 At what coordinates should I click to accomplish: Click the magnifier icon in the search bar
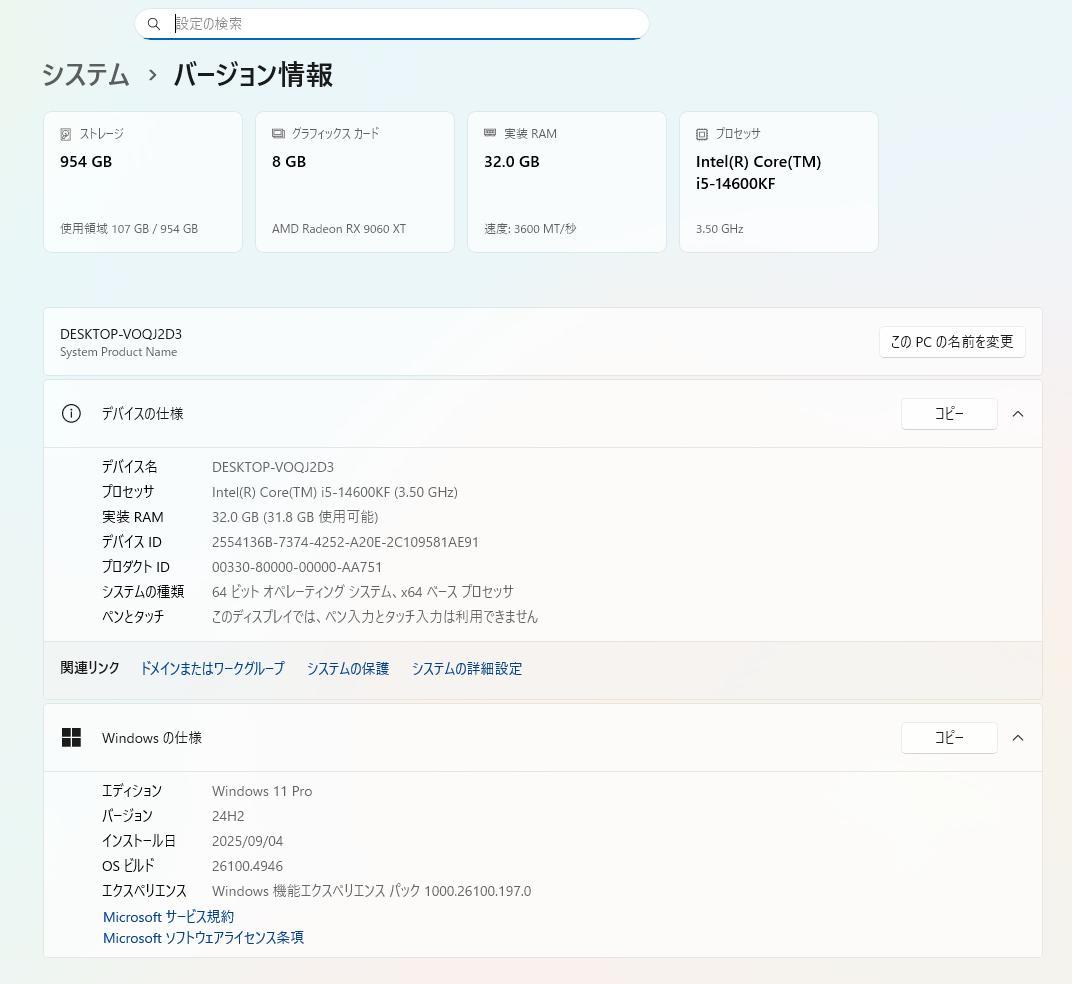pos(154,23)
